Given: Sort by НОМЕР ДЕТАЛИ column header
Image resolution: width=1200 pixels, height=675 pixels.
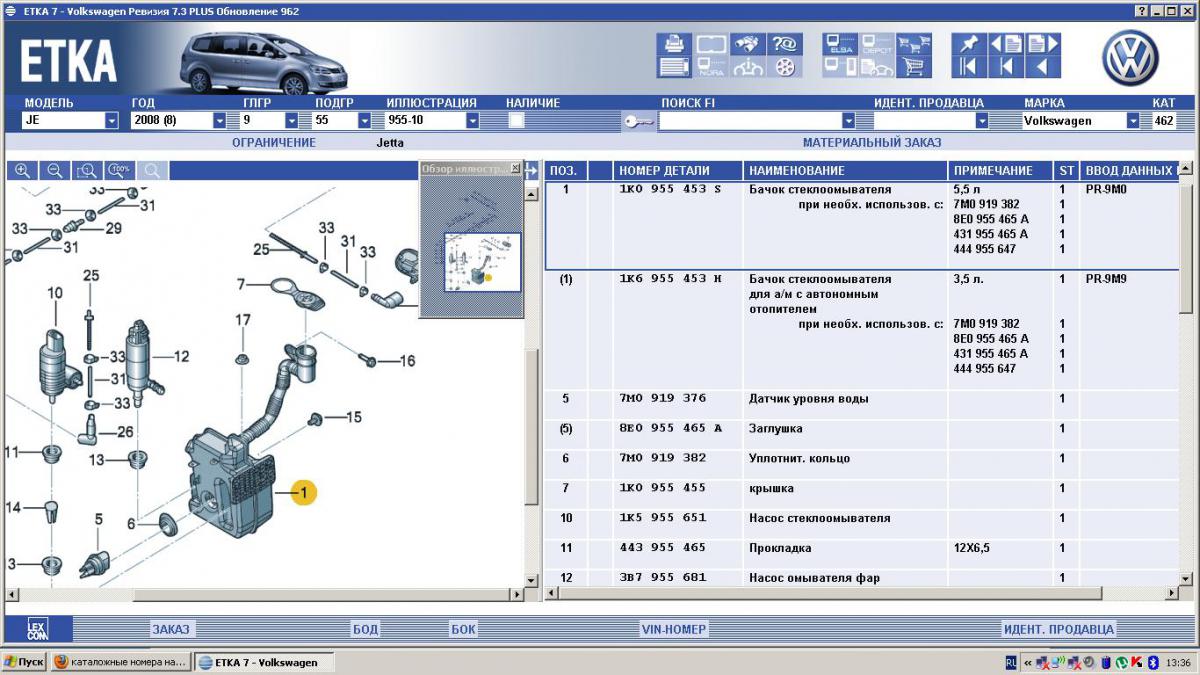Looking at the screenshot, I should coord(677,170).
